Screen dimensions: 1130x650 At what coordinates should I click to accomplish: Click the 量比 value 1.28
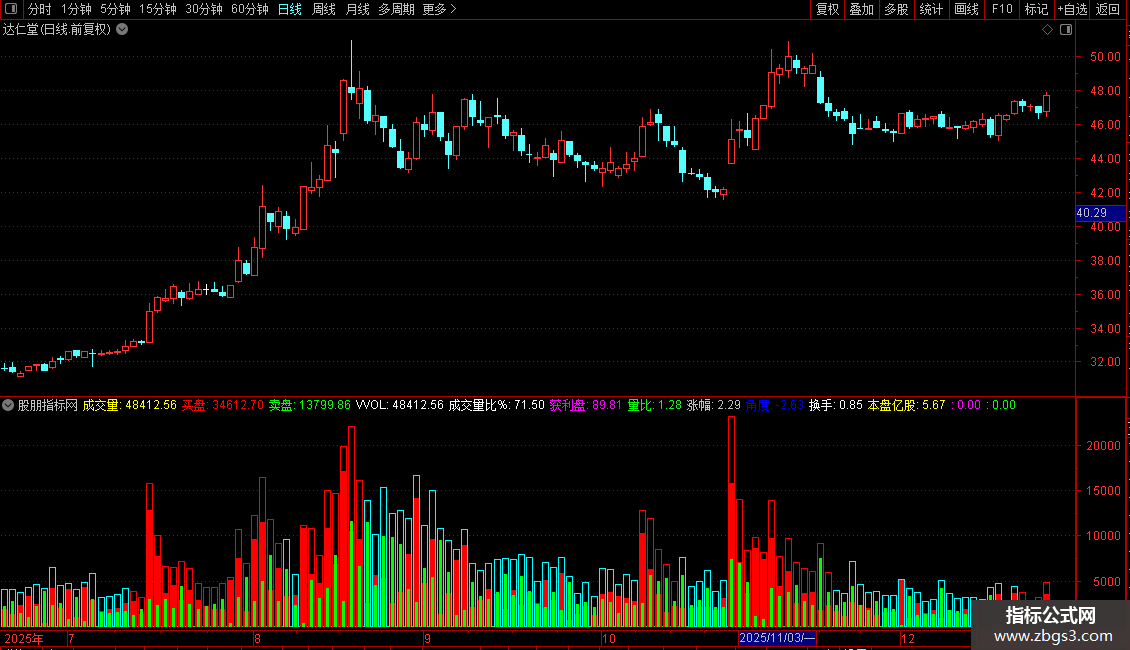pyautogui.click(x=669, y=405)
